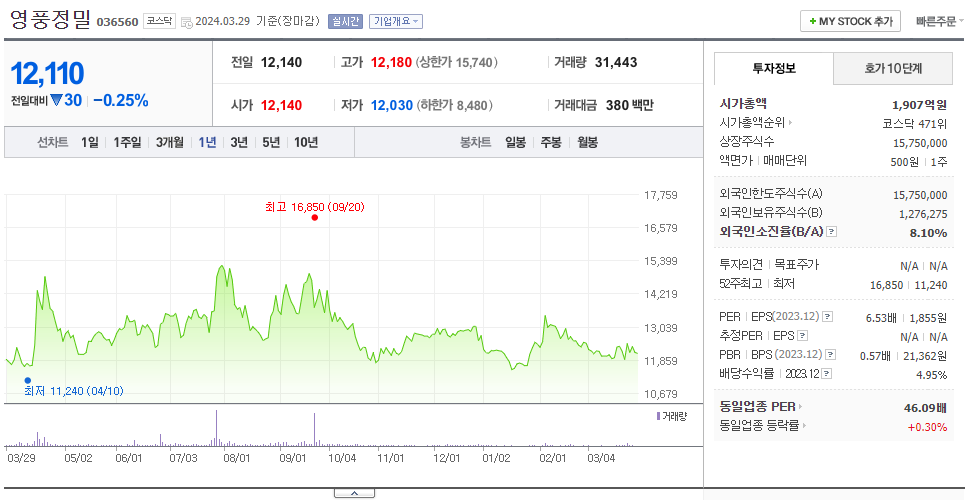Image resolution: width=968 pixels, height=500 pixels.
Task: Click 동일업종 등락률 link
Action: point(759,425)
